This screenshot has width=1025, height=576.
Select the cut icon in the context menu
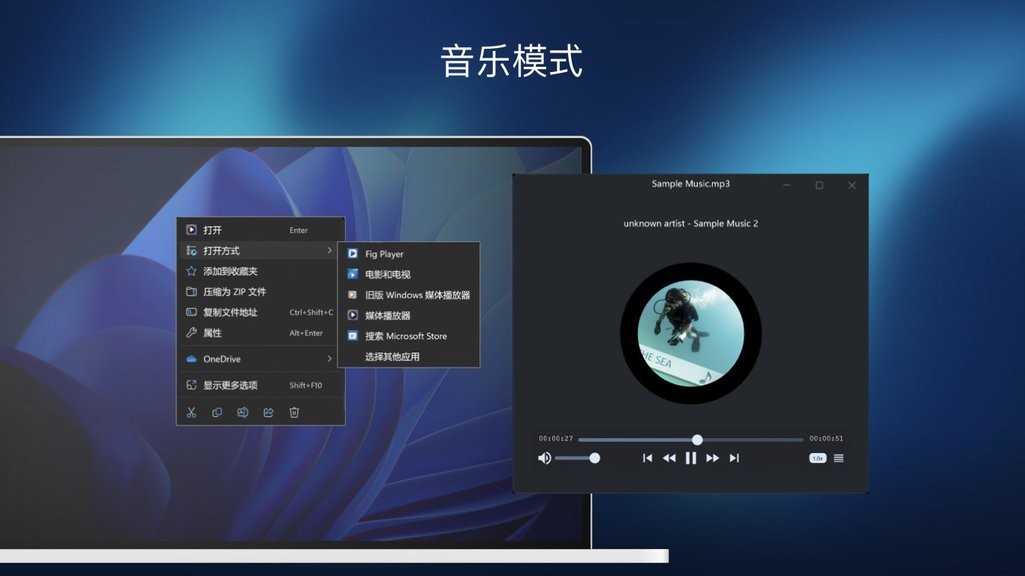click(190, 411)
